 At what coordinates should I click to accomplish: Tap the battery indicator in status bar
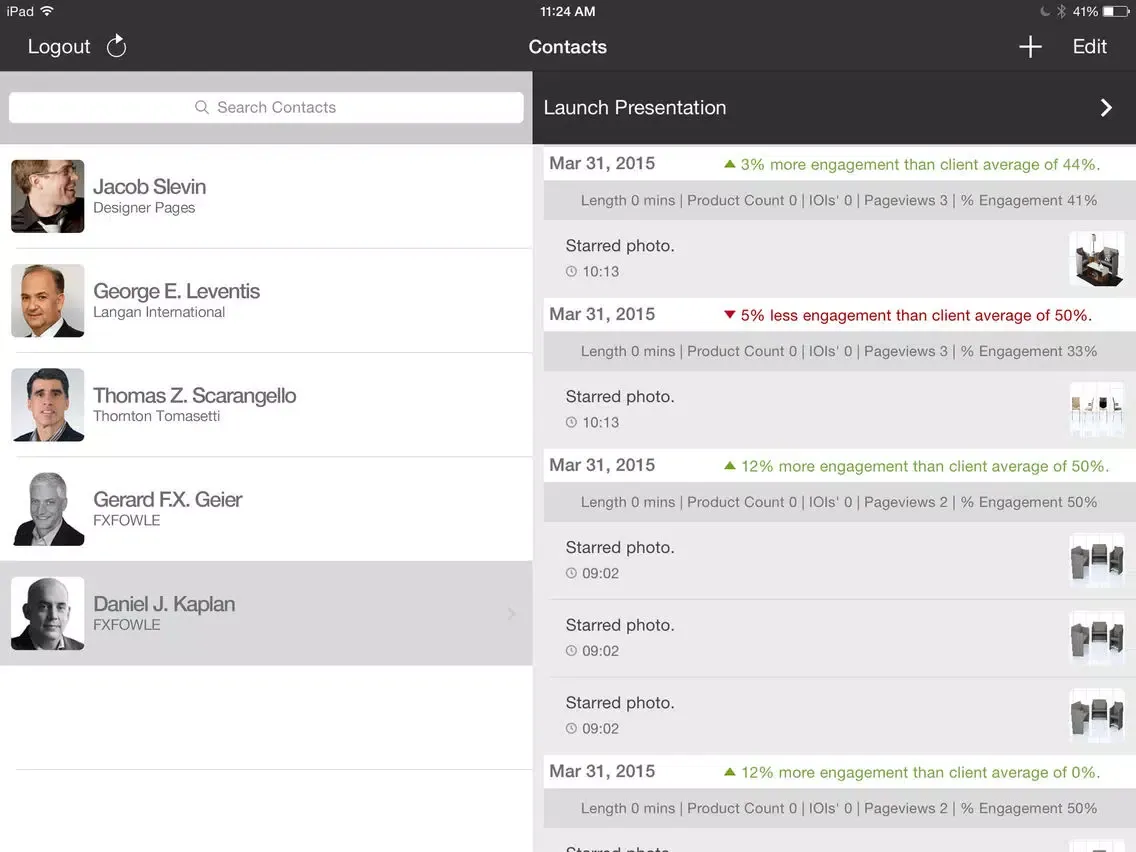pyautogui.click(x=1116, y=12)
